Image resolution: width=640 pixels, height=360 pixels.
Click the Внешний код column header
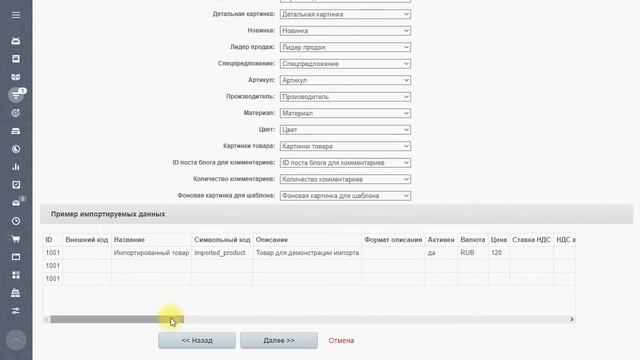pos(87,240)
